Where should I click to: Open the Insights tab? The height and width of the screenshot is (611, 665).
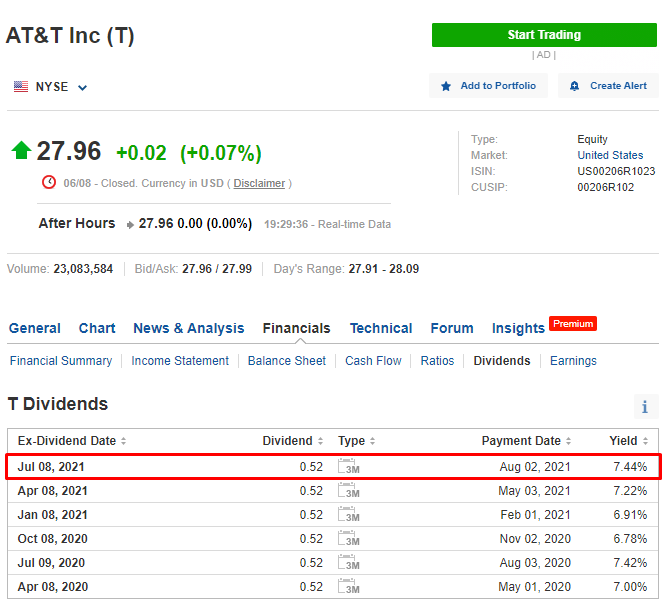[x=518, y=328]
